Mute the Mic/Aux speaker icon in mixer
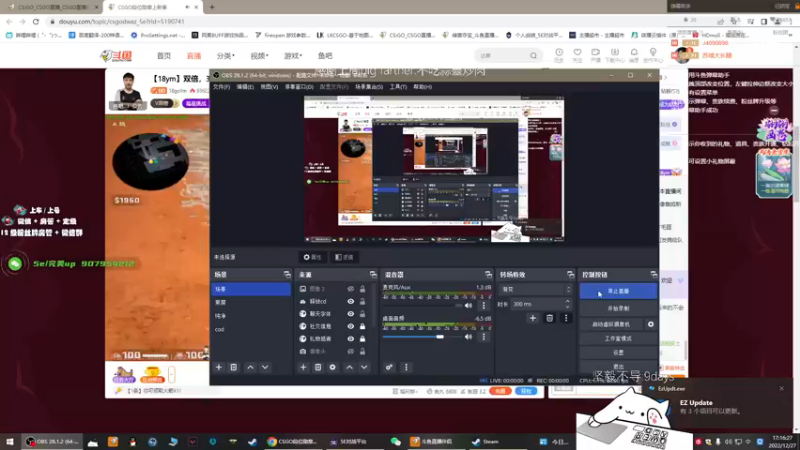This screenshot has height=450, width=800. [468, 306]
